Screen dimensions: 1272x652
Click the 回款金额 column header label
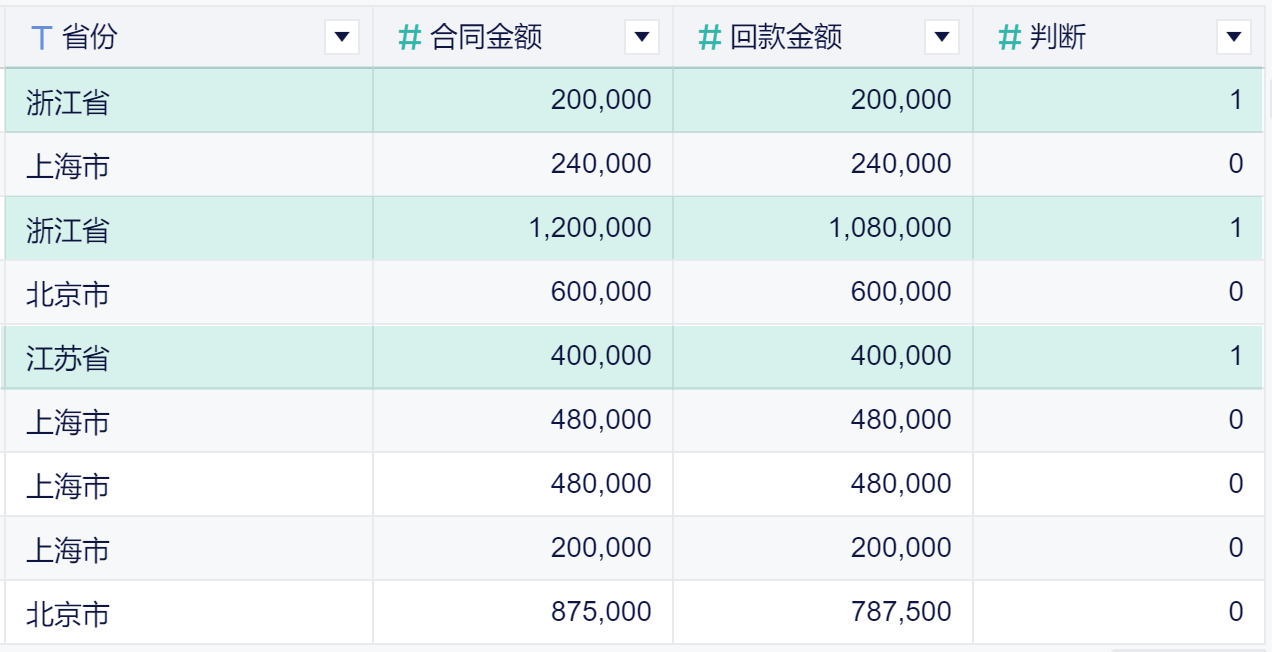pyautogui.click(x=786, y=38)
